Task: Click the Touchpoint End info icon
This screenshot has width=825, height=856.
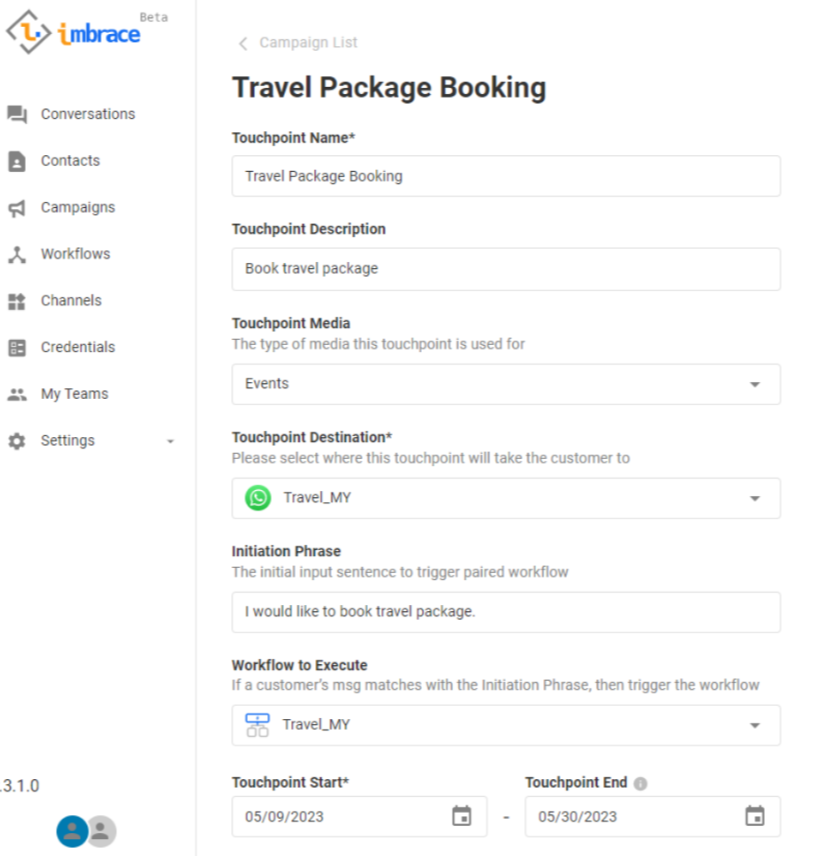Action: click(x=640, y=783)
